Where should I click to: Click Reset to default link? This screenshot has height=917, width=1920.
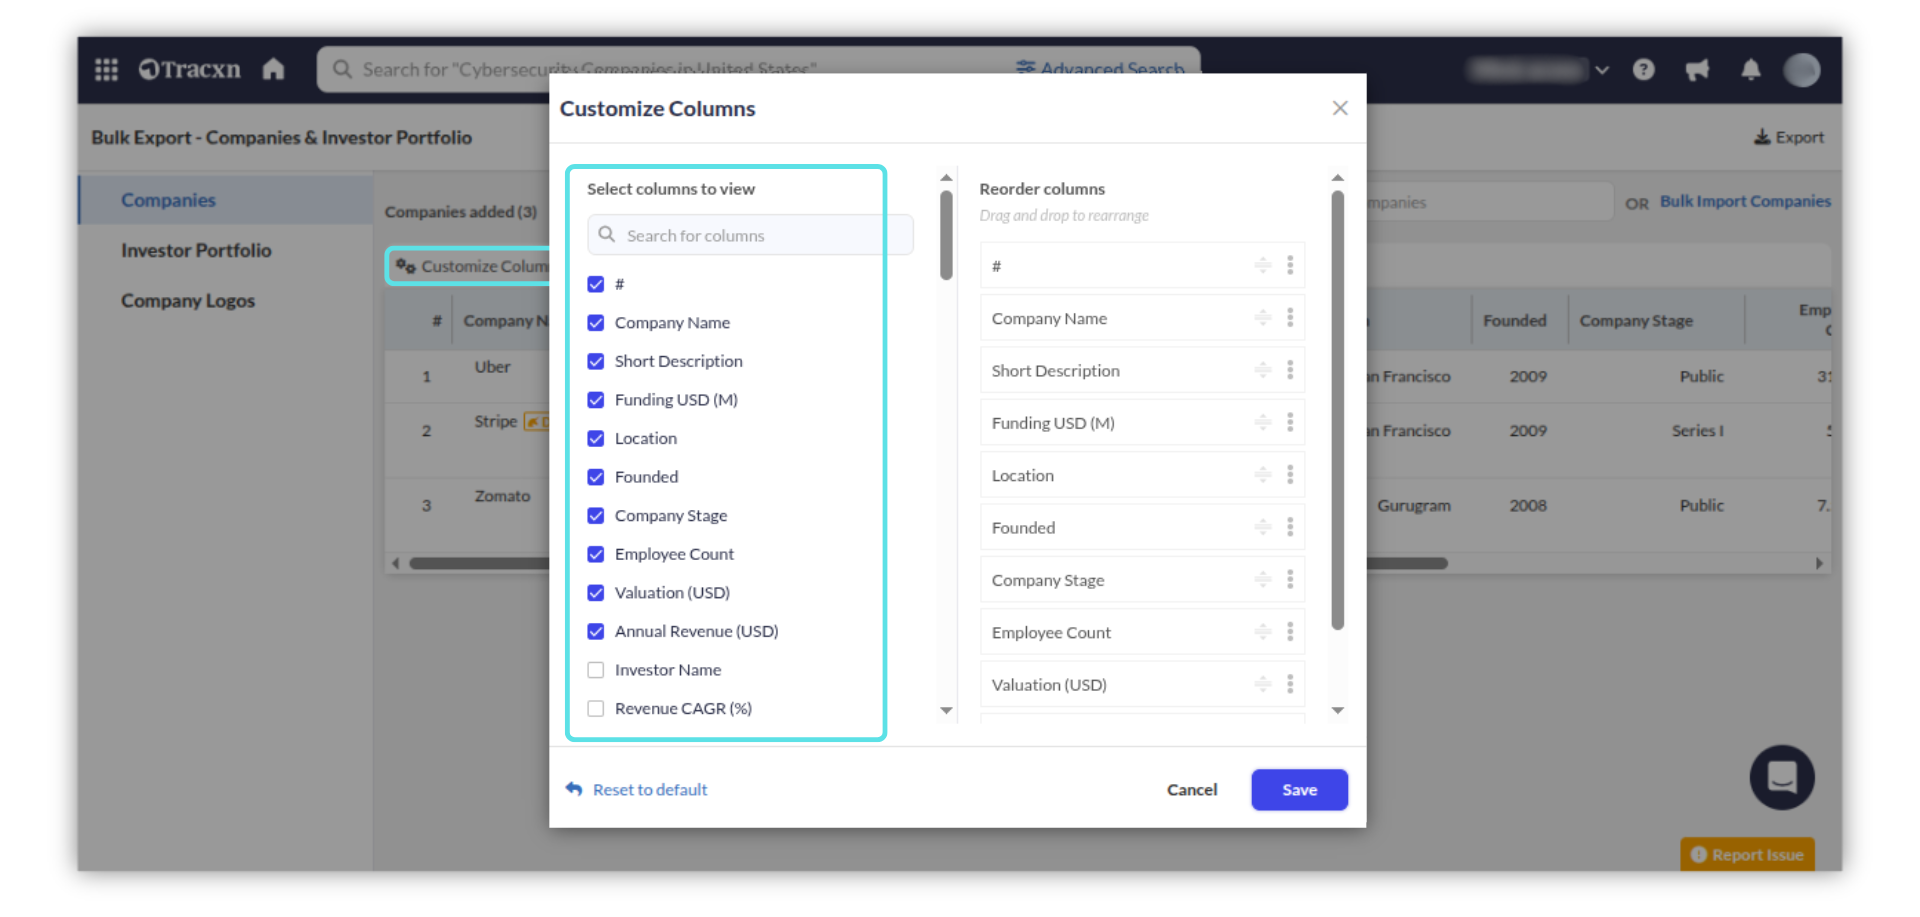tap(649, 790)
